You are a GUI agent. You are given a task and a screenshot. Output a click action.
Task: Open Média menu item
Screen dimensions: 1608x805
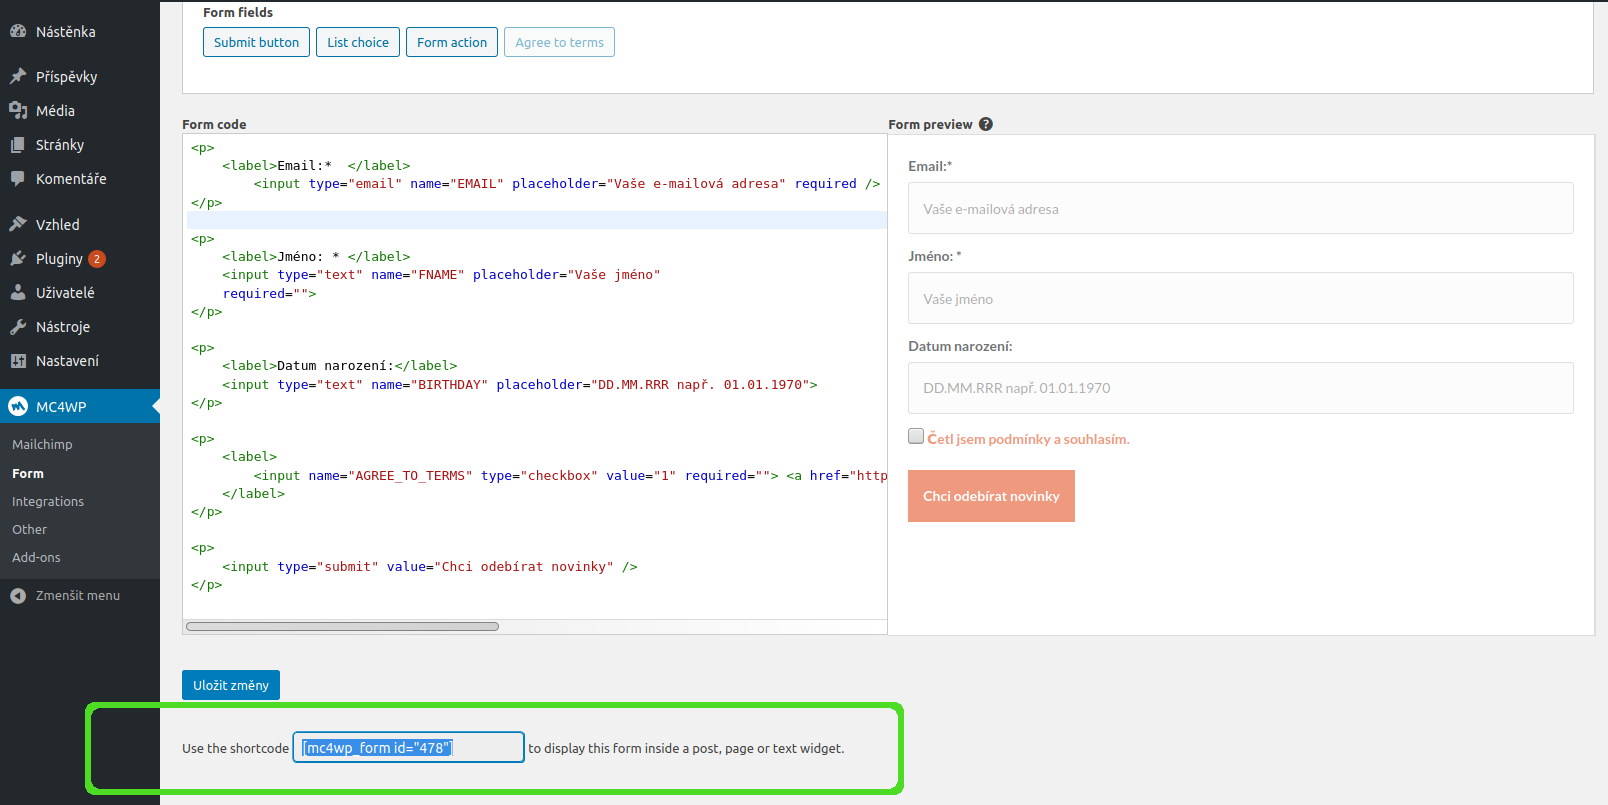[80, 110]
